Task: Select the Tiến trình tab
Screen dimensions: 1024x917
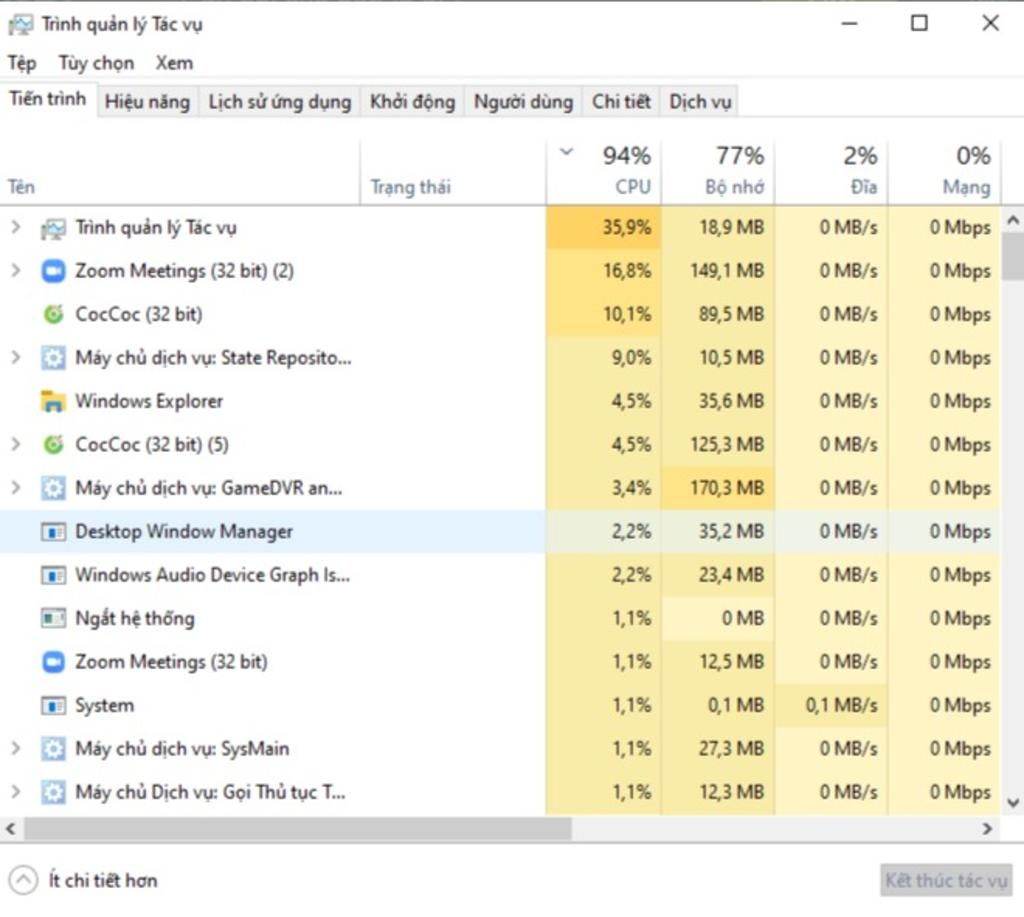Action: click(48, 99)
